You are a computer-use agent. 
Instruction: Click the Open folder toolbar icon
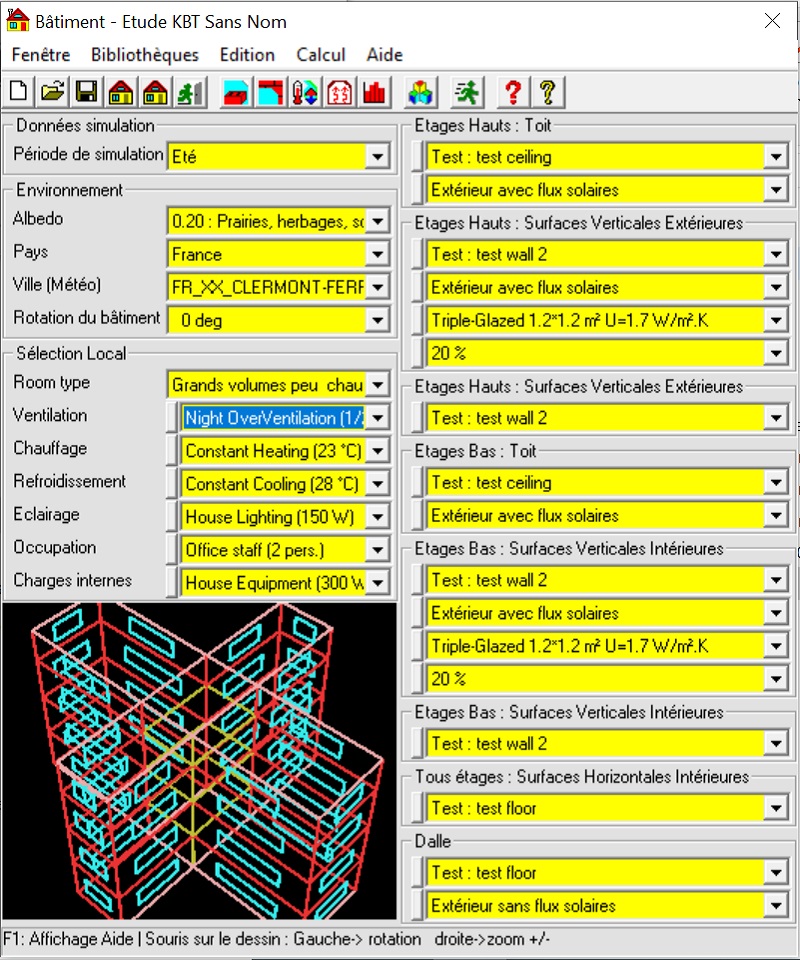click(52, 93)
